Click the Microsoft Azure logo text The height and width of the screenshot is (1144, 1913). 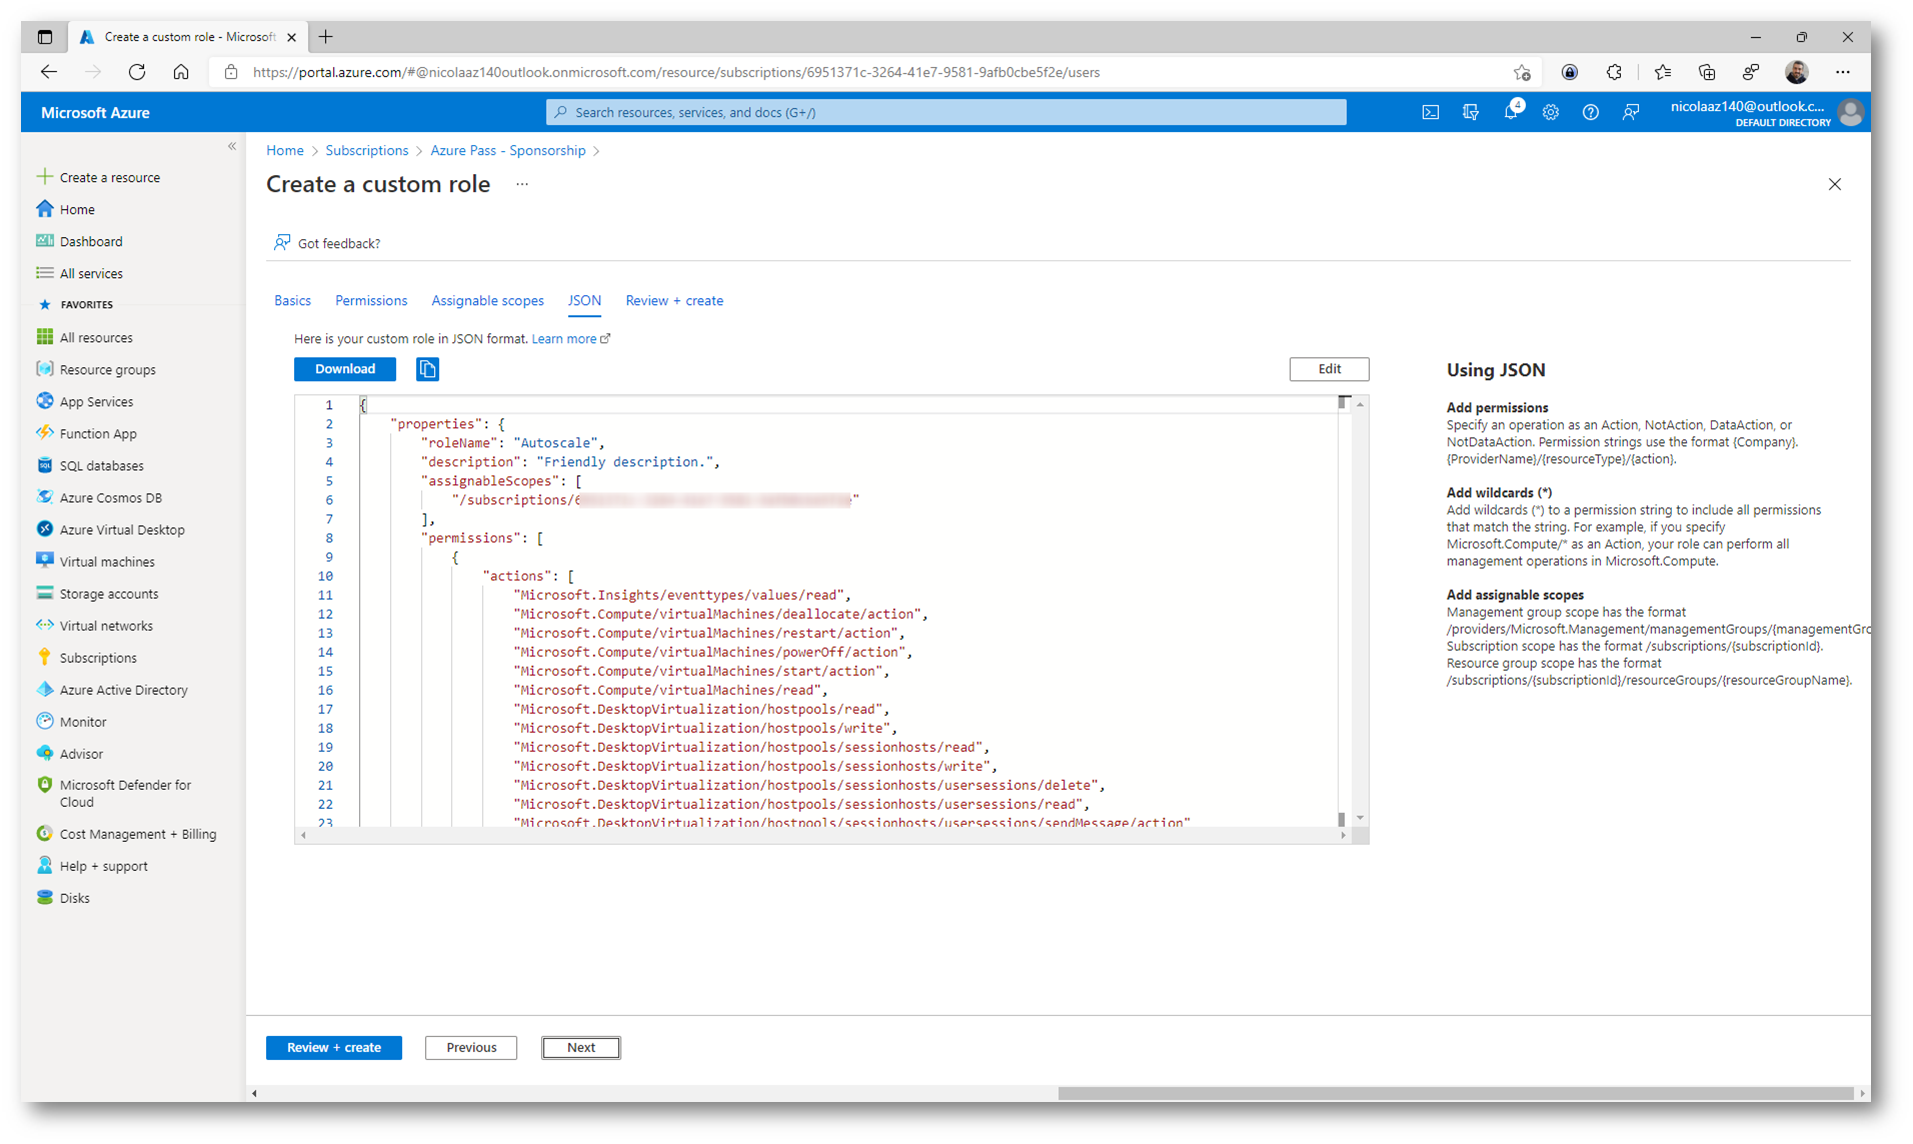tap(95, 112)
